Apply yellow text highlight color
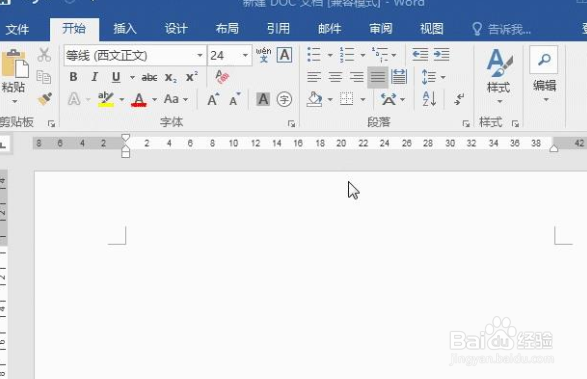The height and width of the screenshot is (379, 587). coord(106,99)
